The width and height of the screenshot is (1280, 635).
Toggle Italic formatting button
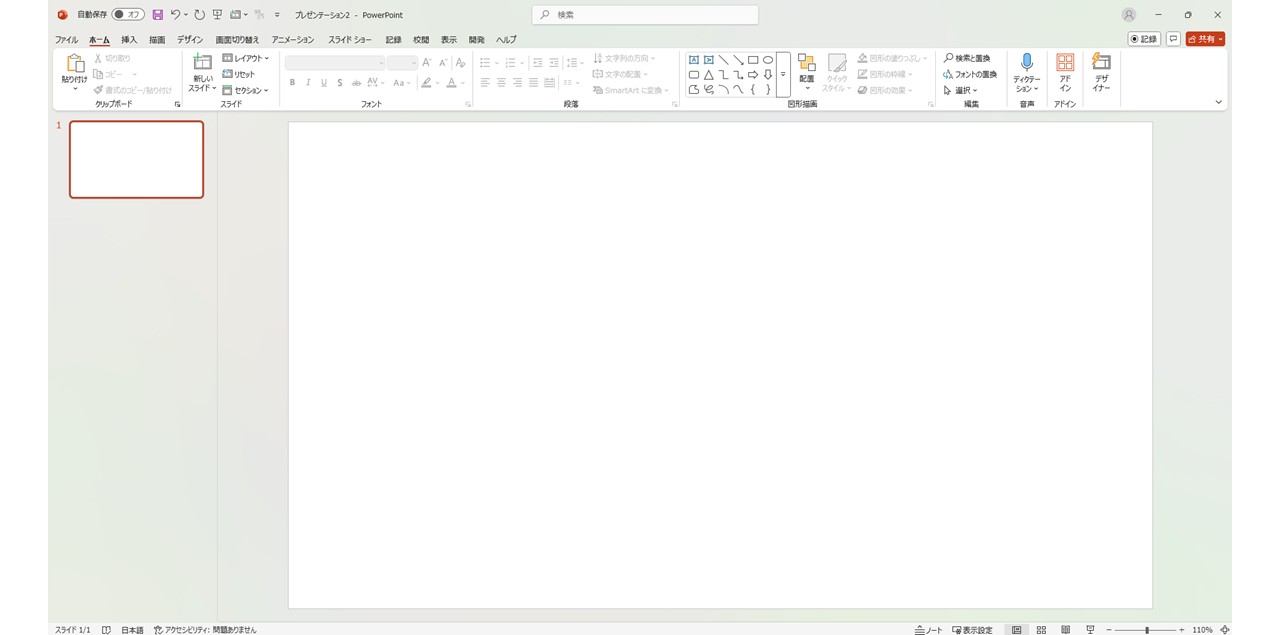click(x=308, y=83)
